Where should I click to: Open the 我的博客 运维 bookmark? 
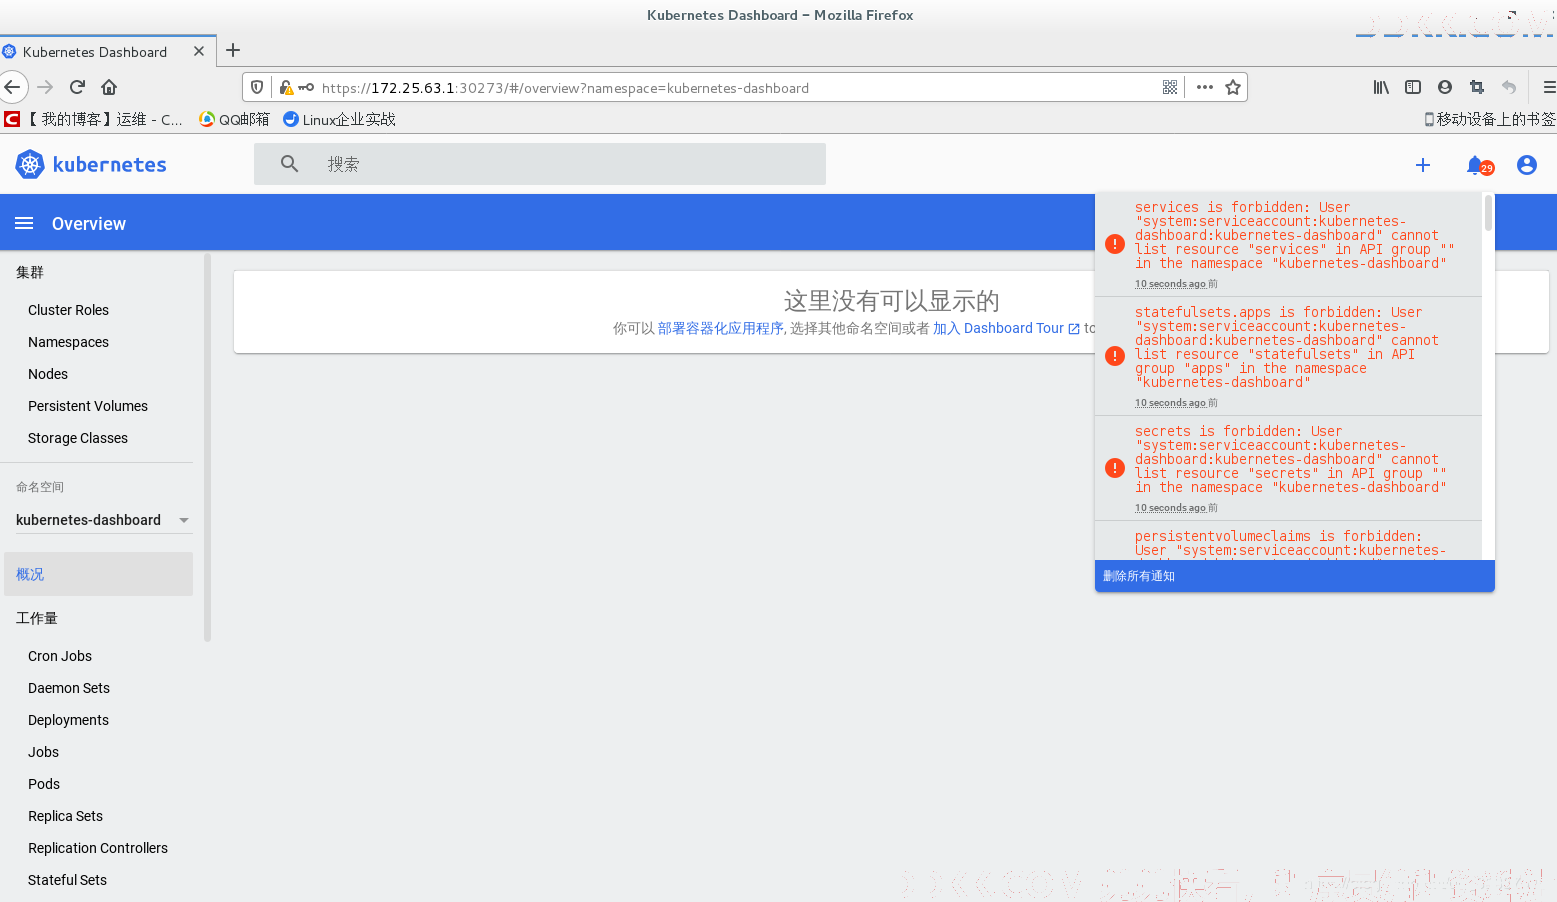coord(93,119)
